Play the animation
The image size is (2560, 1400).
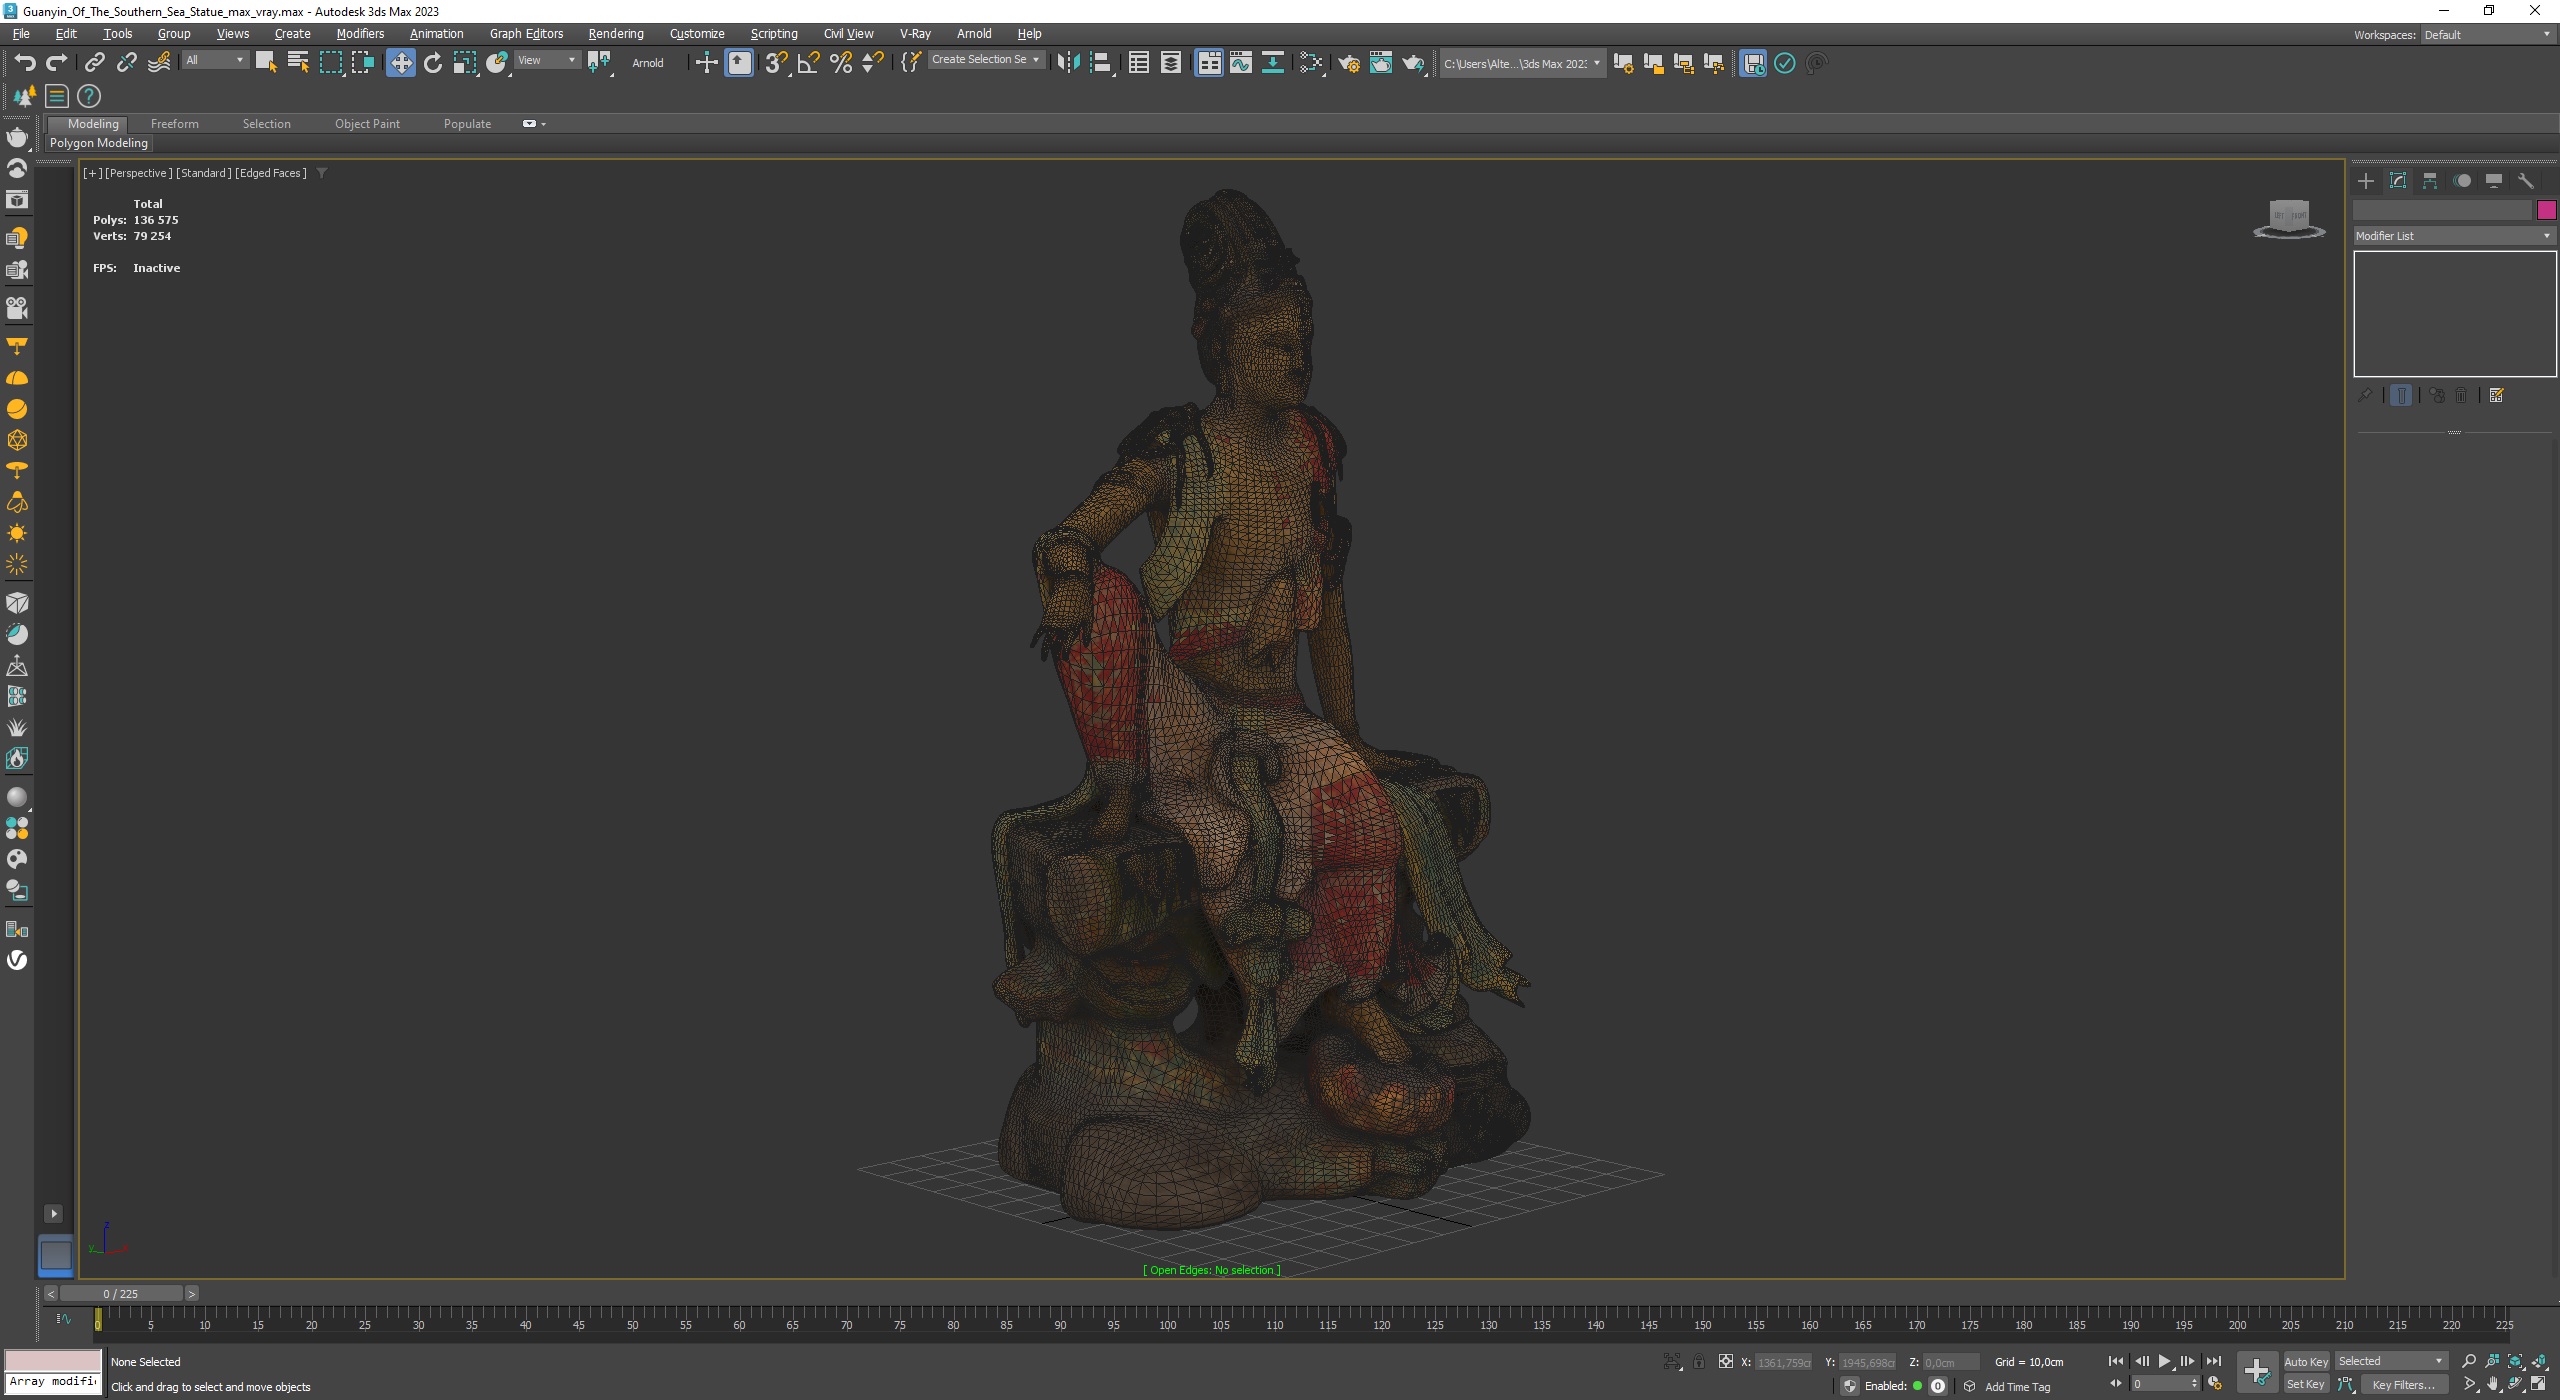[x=2164, y=1361]
